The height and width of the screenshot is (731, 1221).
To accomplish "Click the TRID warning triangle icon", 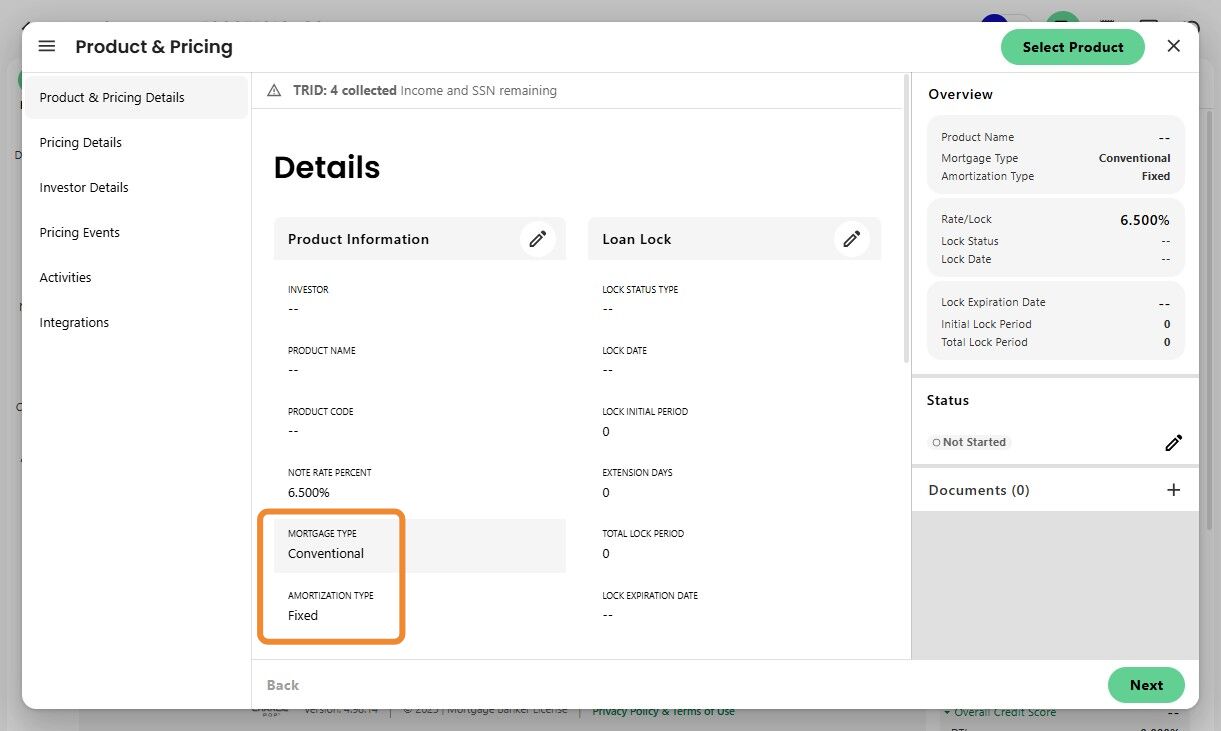I will coord(274,90).
